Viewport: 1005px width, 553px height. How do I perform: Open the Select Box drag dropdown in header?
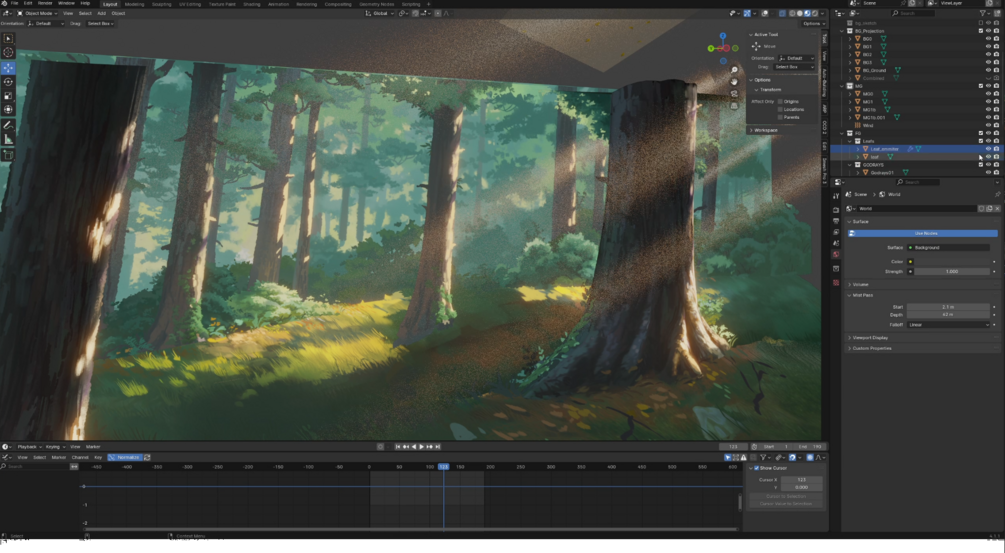(101, 24)
